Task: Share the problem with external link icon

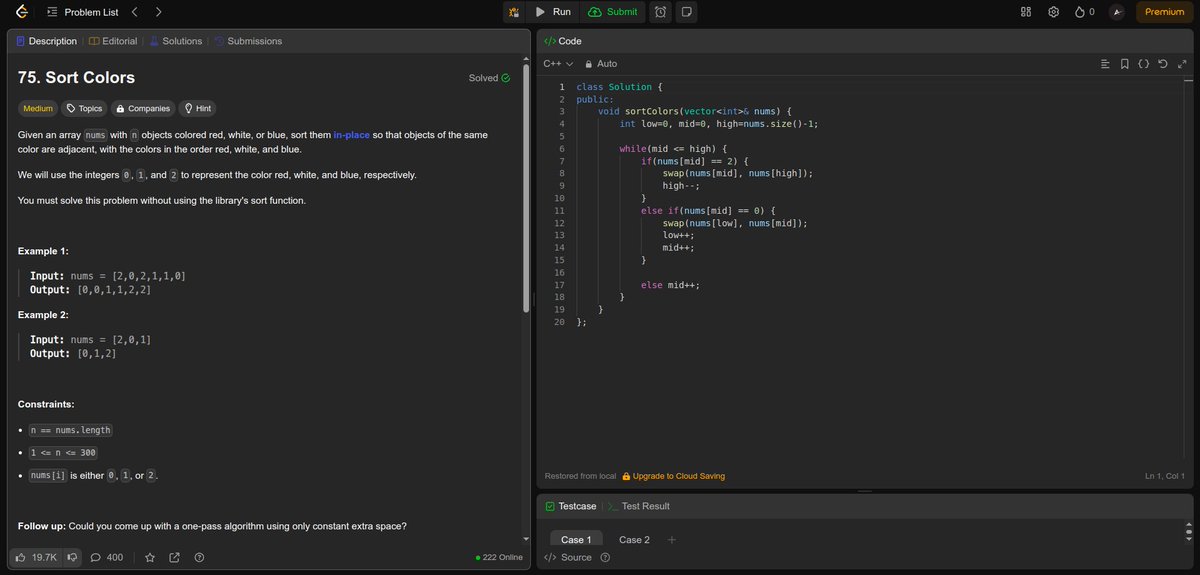Action: click(175, 557)
